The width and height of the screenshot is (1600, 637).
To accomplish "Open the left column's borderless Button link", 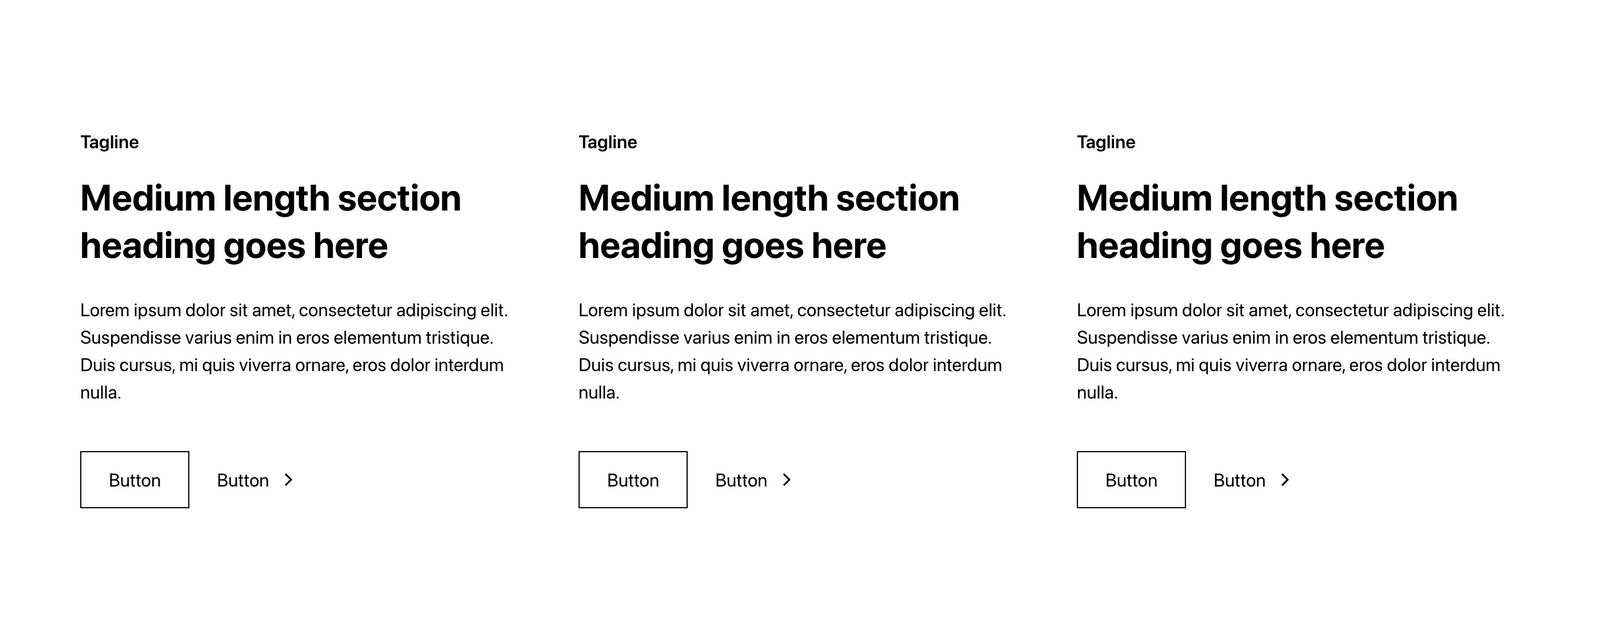I will [x=243, y=481].
